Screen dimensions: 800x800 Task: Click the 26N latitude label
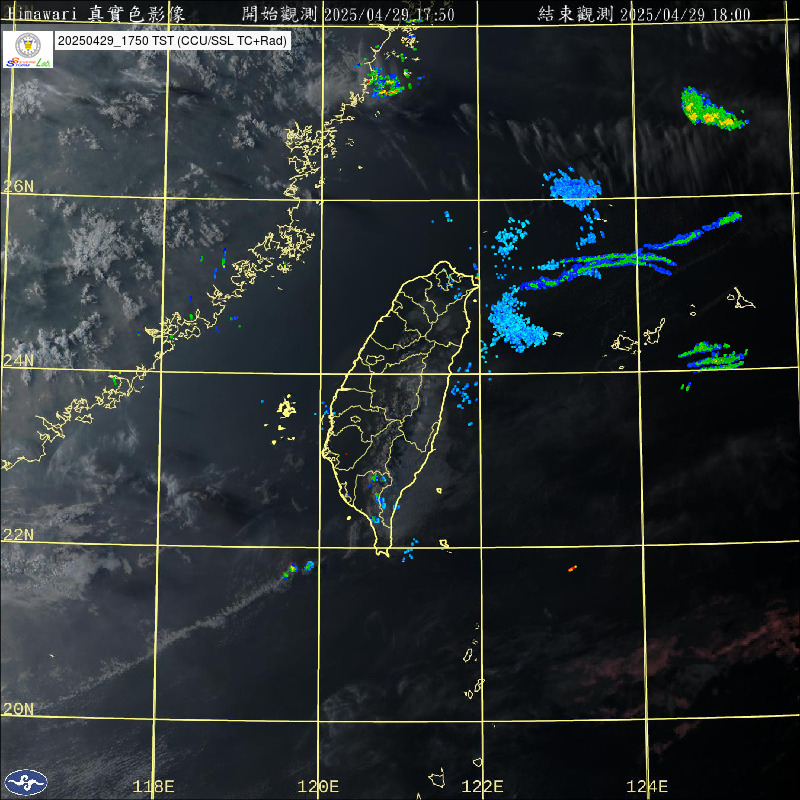pyautogui.click(x=18, y=186)
